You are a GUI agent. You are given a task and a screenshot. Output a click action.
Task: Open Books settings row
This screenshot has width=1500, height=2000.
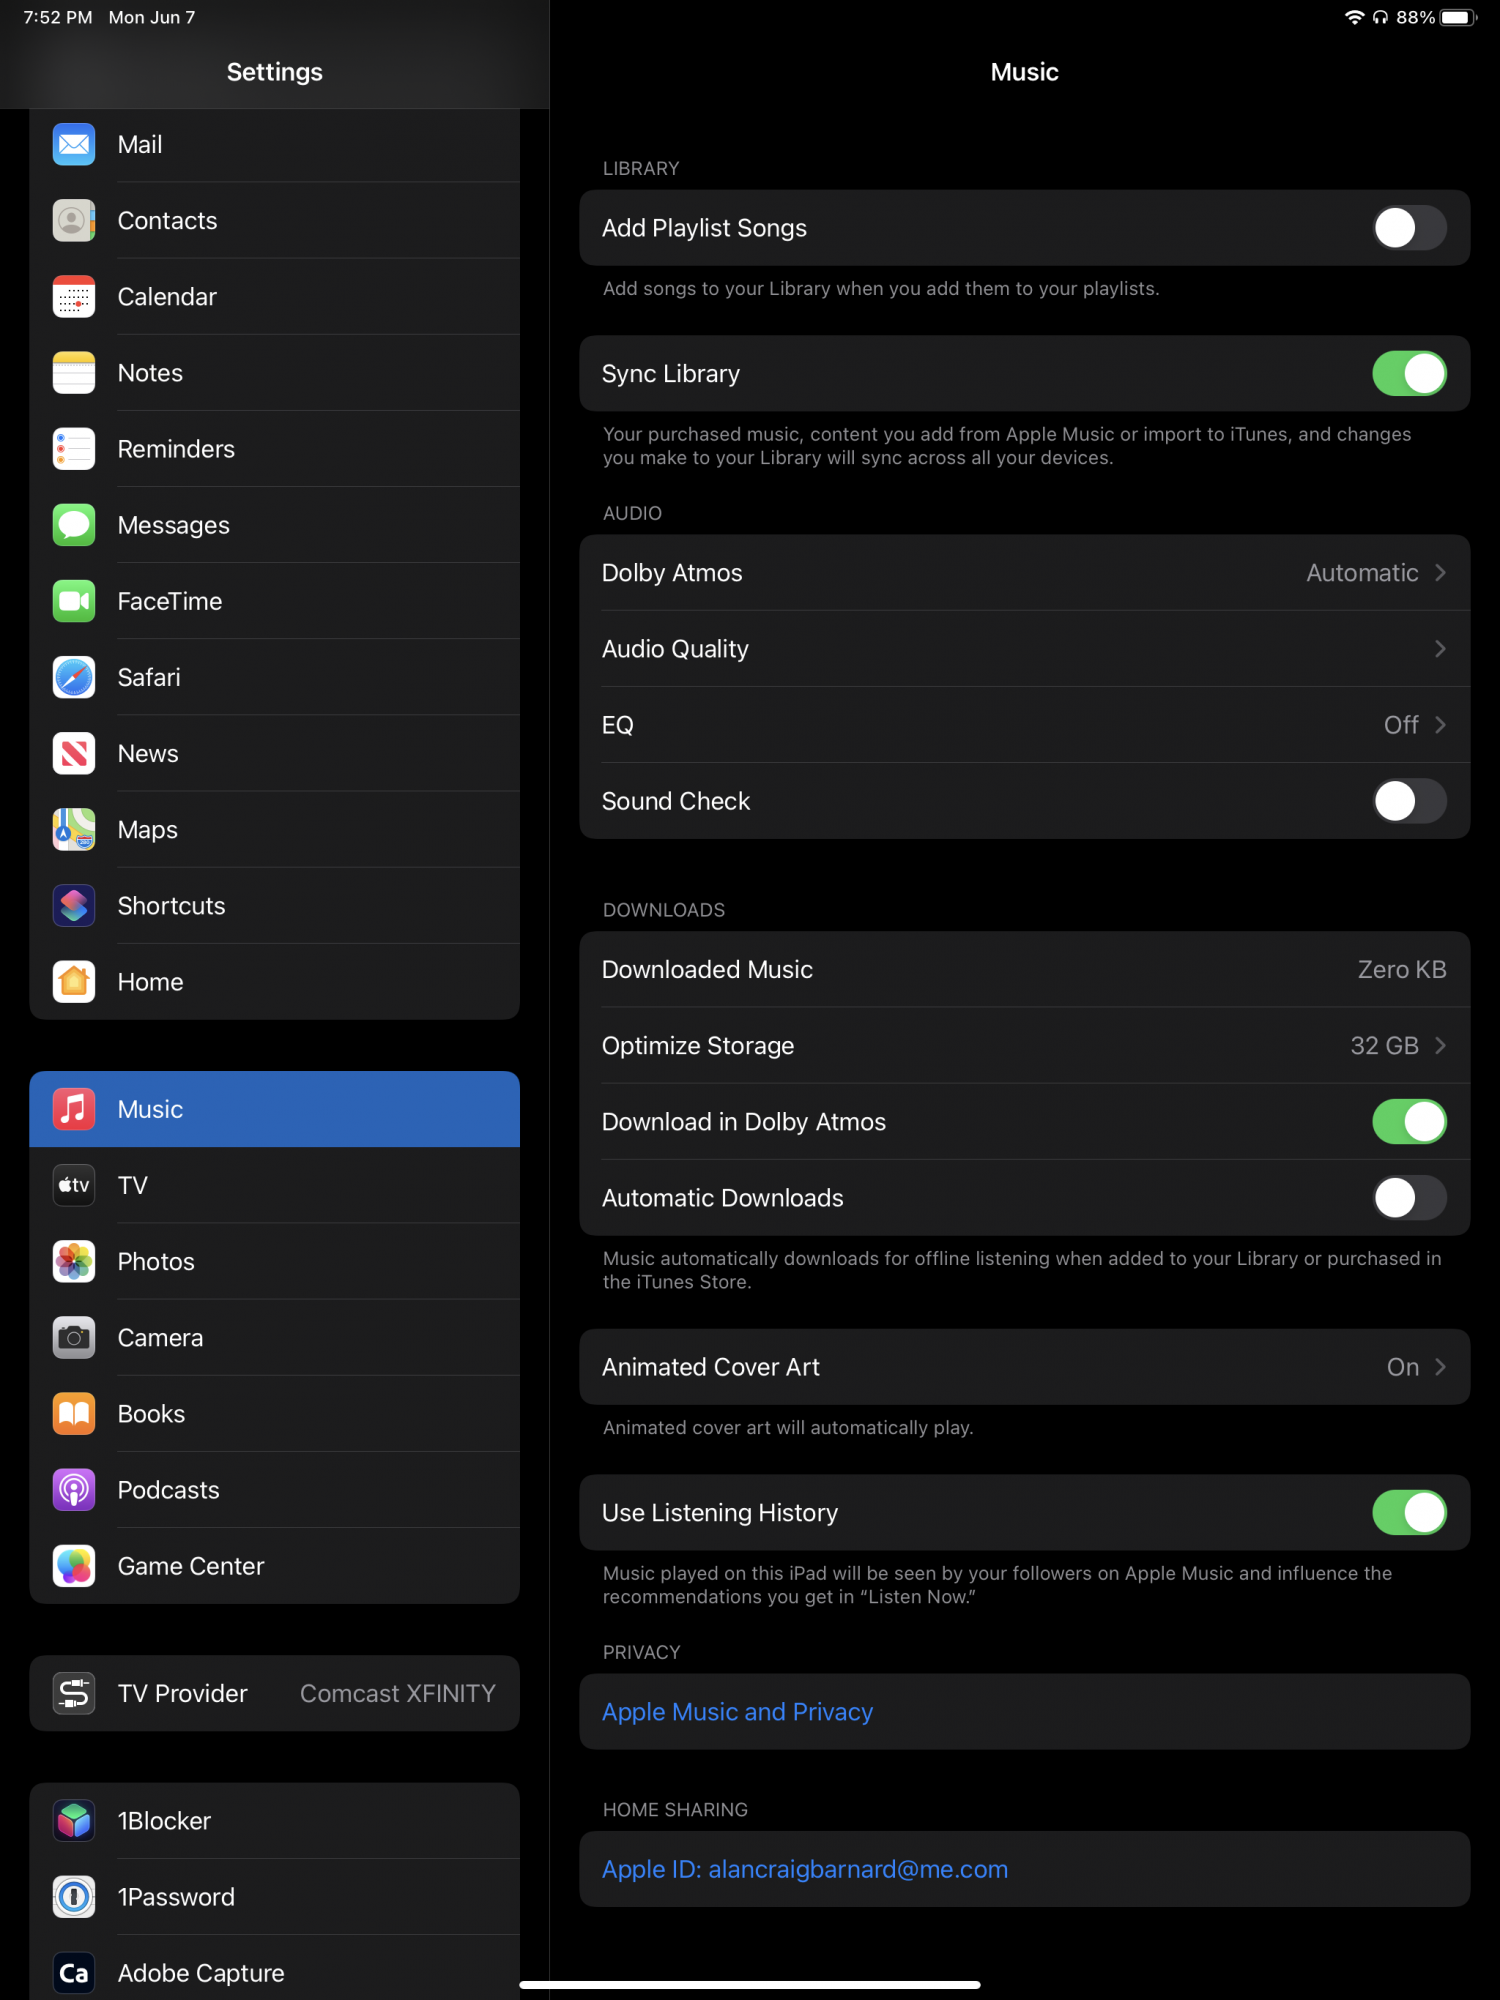275,1414
